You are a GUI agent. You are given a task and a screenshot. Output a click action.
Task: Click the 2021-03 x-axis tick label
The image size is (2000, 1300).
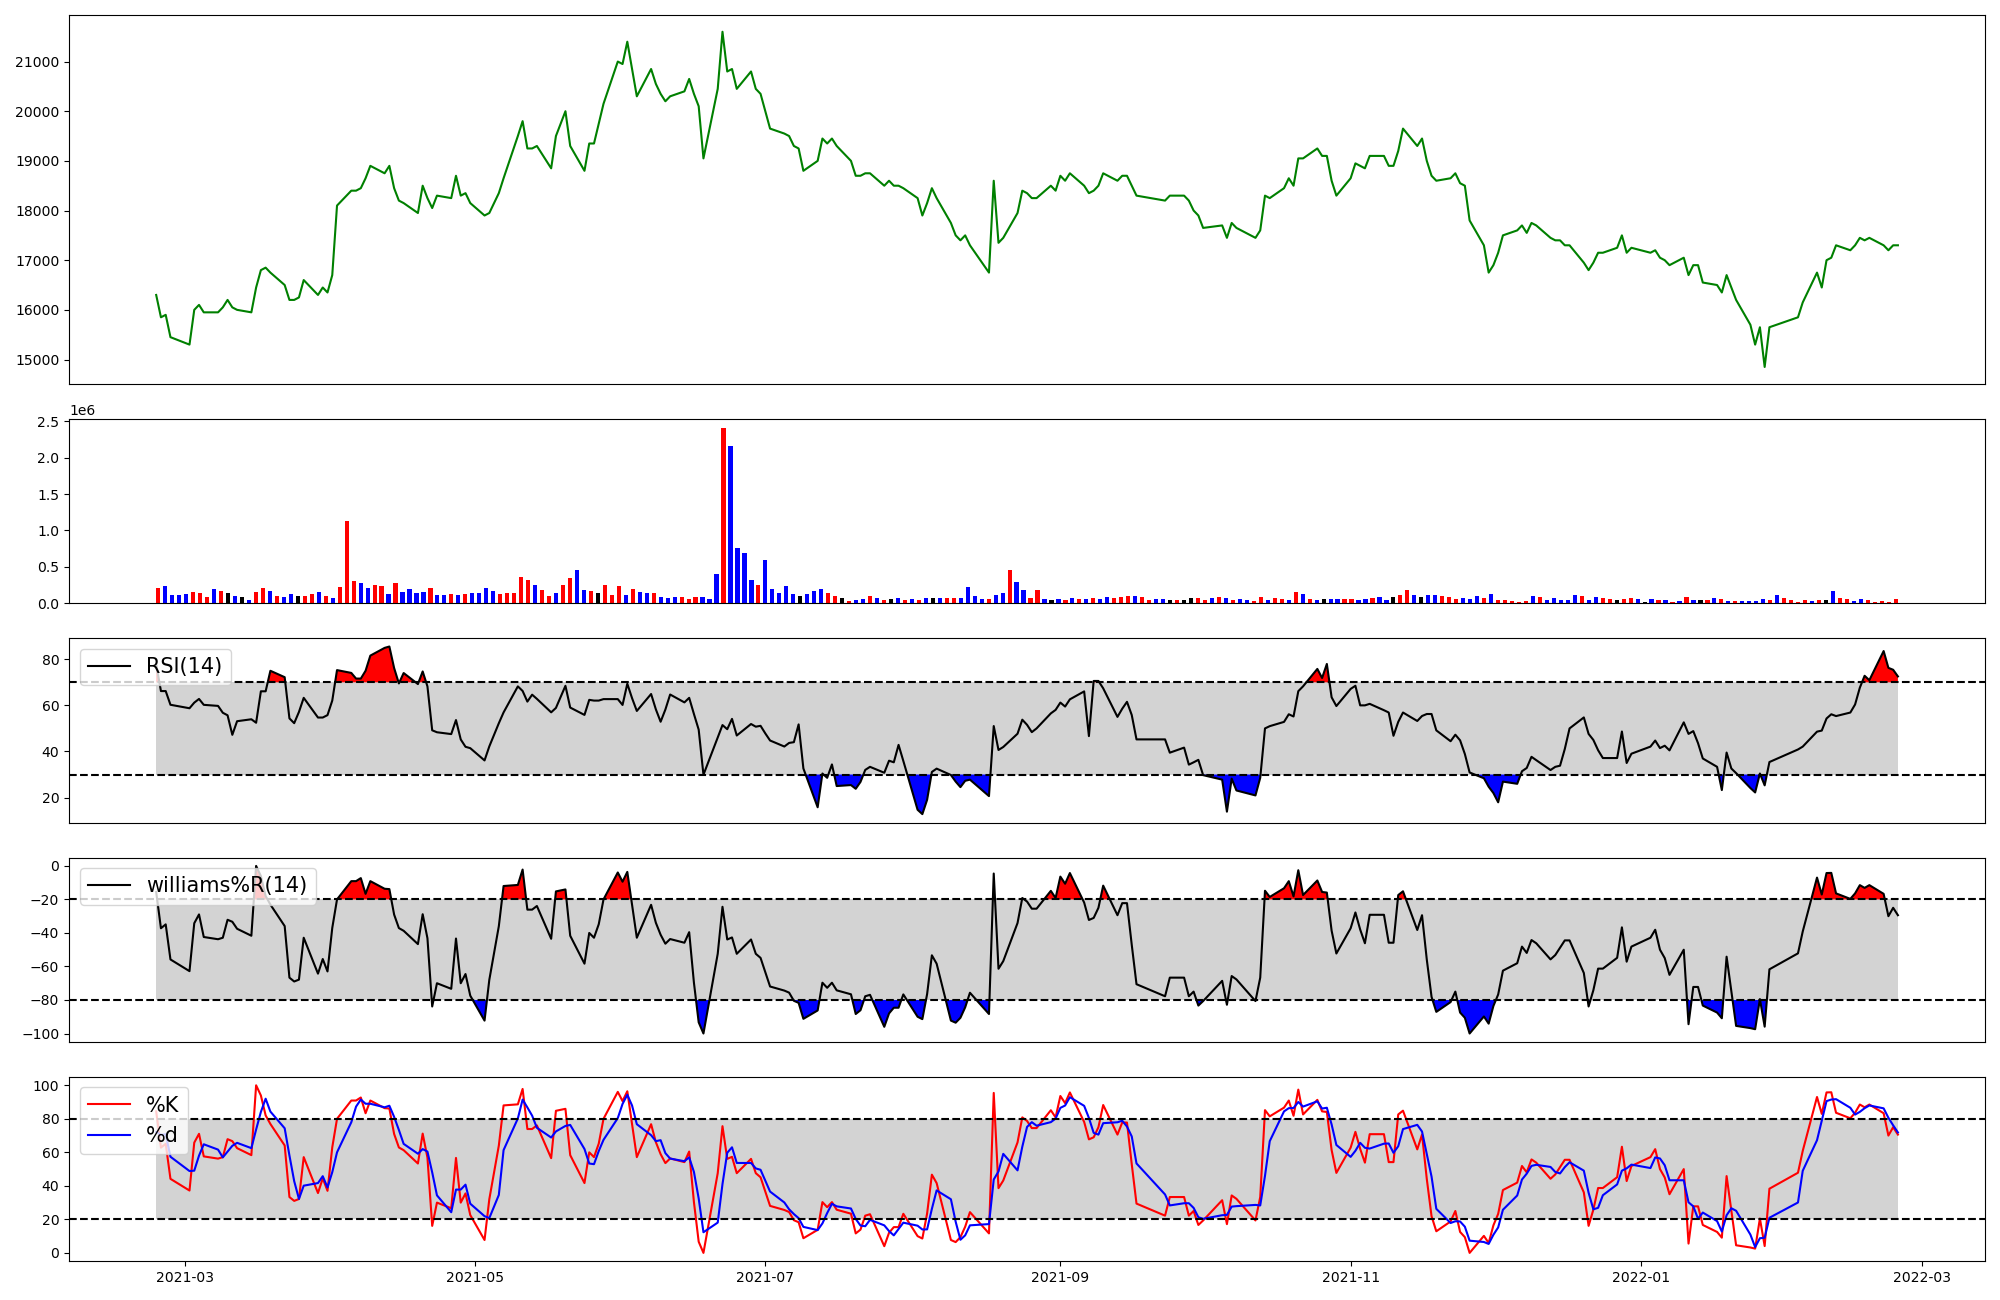coord(185,1277)
